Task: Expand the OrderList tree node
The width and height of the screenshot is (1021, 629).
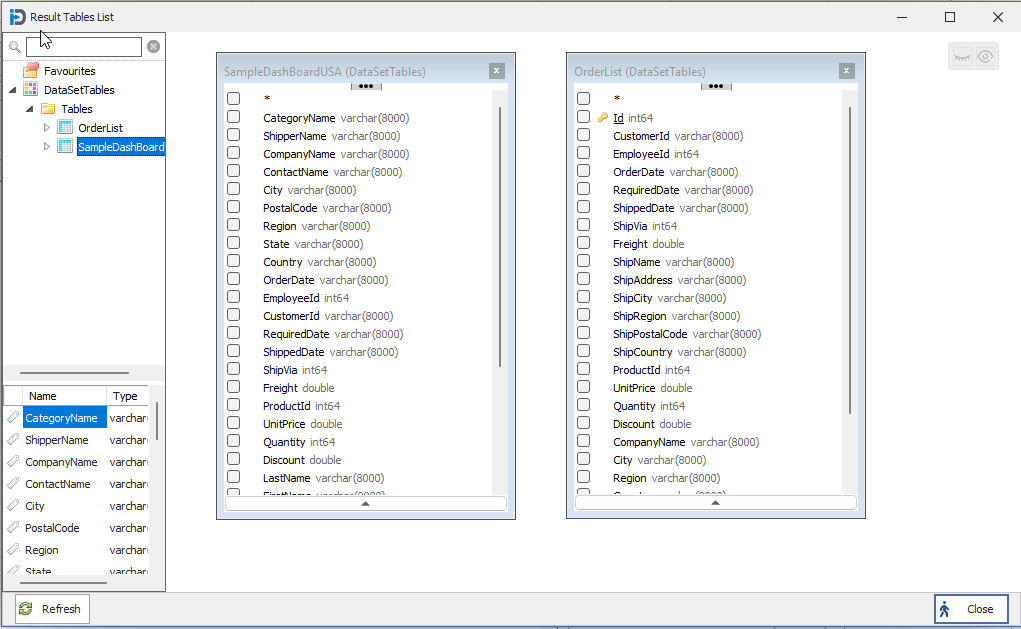Action: click(46, 128)
